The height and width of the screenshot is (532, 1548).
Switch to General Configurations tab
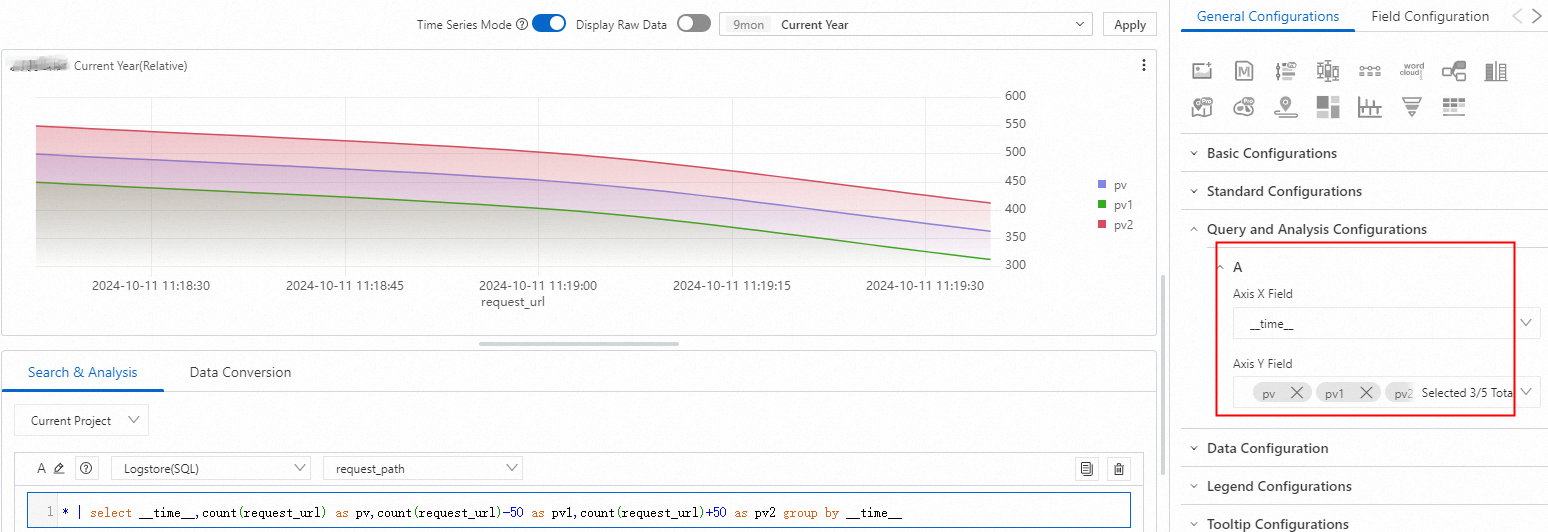1267,16
